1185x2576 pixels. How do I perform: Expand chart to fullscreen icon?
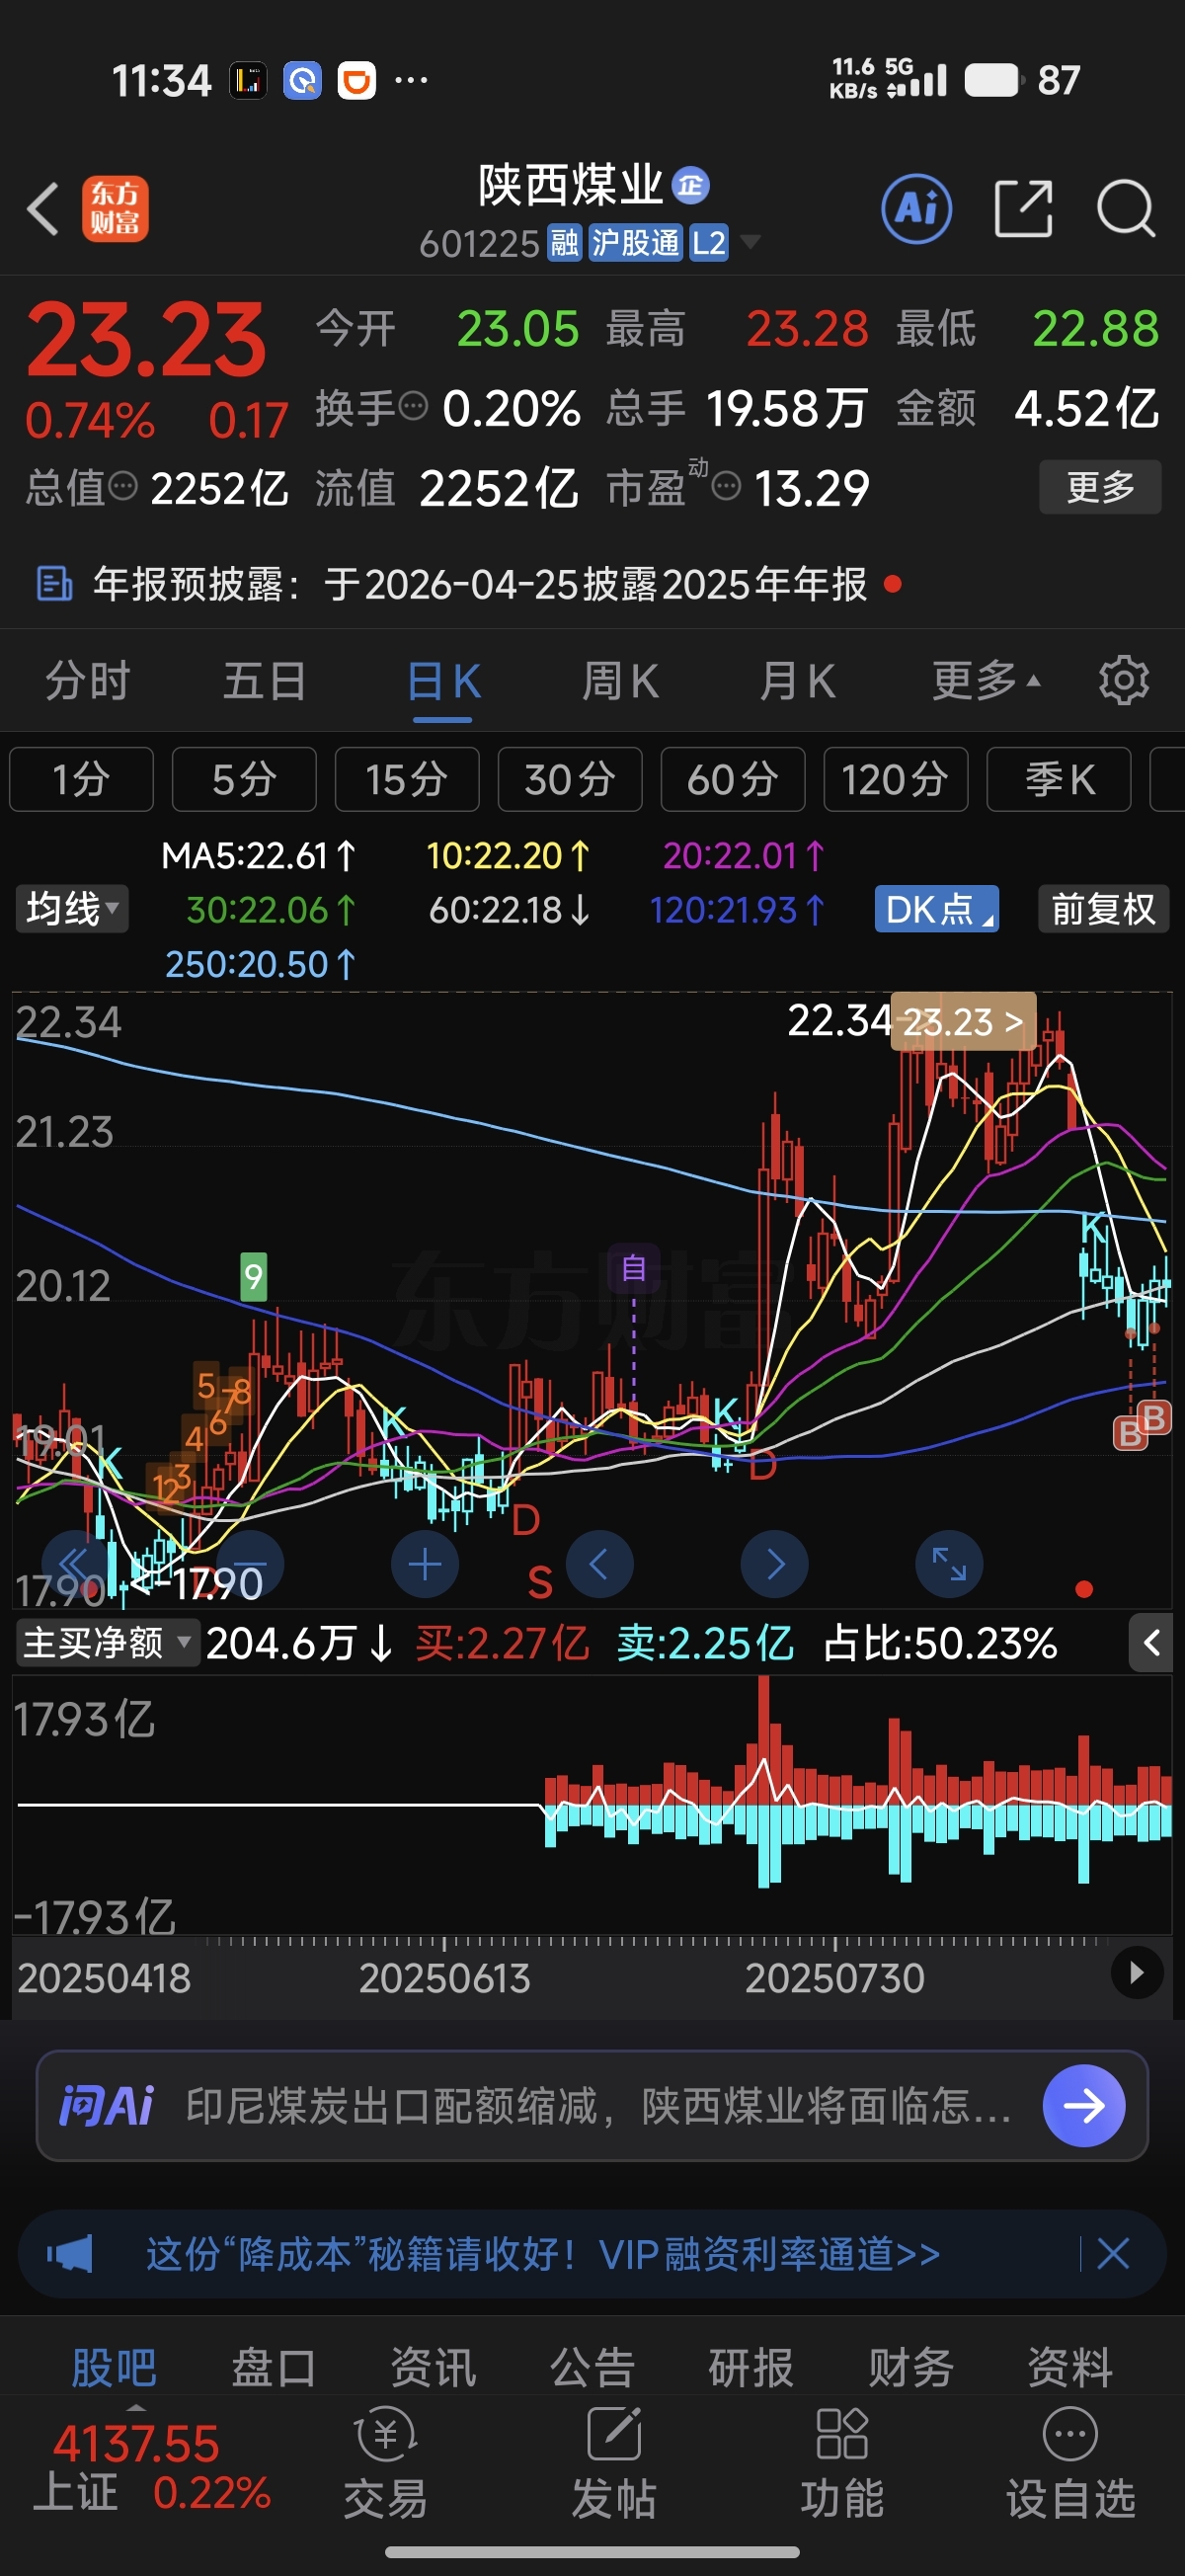tap(949, 1564)
